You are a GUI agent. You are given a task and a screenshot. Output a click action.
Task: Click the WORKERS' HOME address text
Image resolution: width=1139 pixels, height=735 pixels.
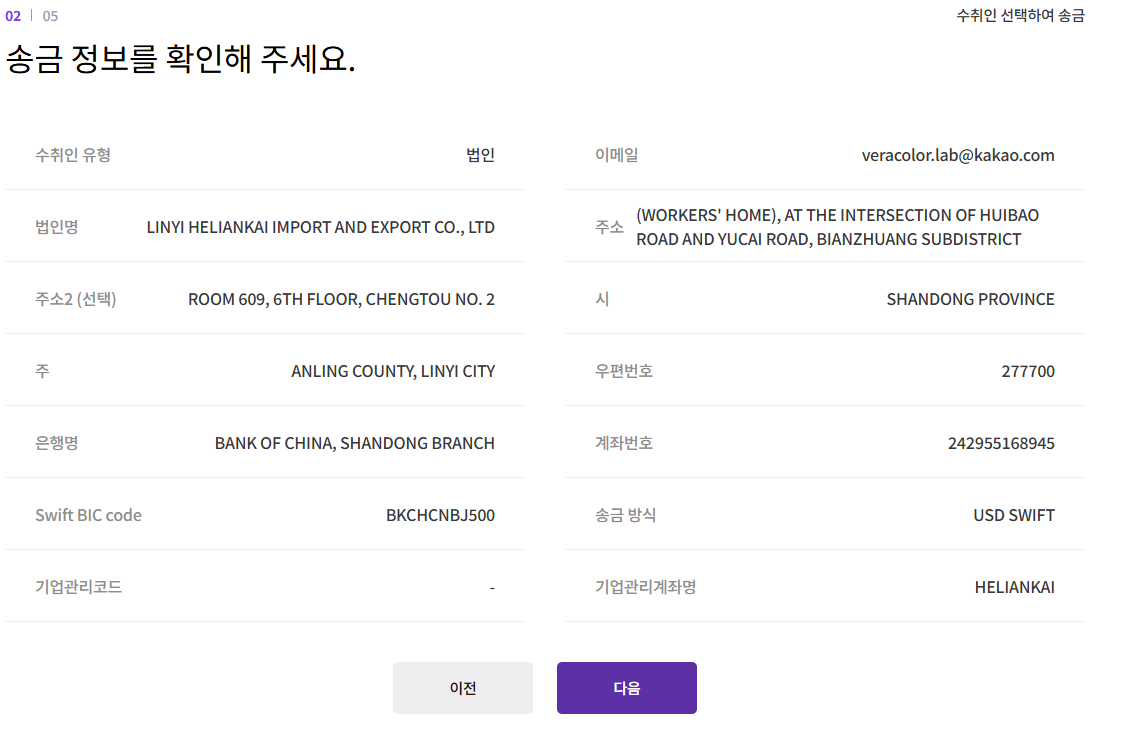[837, 227]
